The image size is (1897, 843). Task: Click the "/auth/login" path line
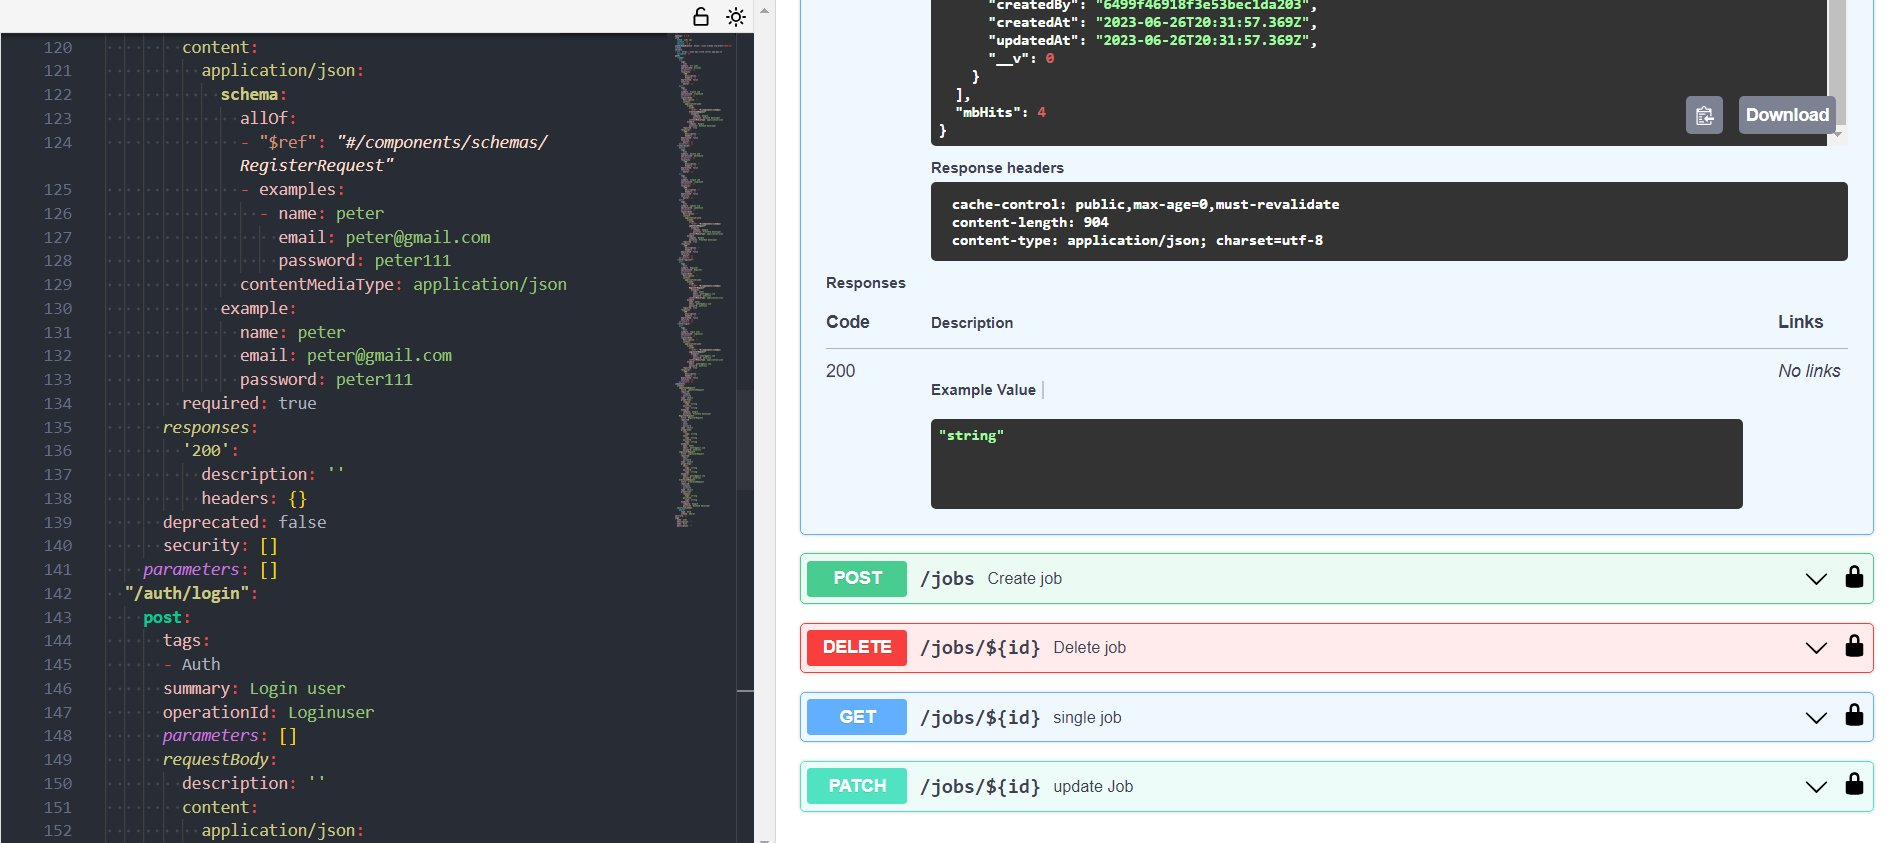(x=190, y=593)
